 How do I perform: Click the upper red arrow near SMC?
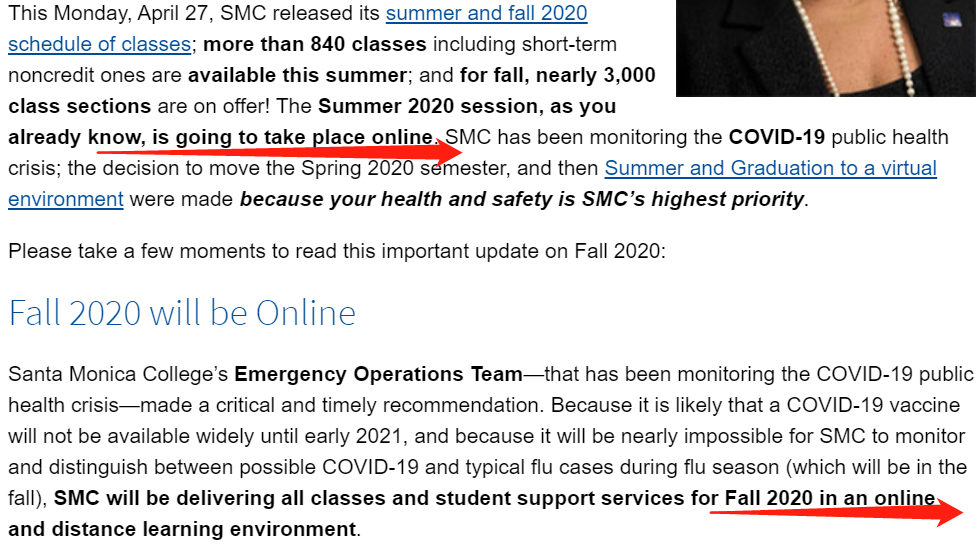coord(350,148)
